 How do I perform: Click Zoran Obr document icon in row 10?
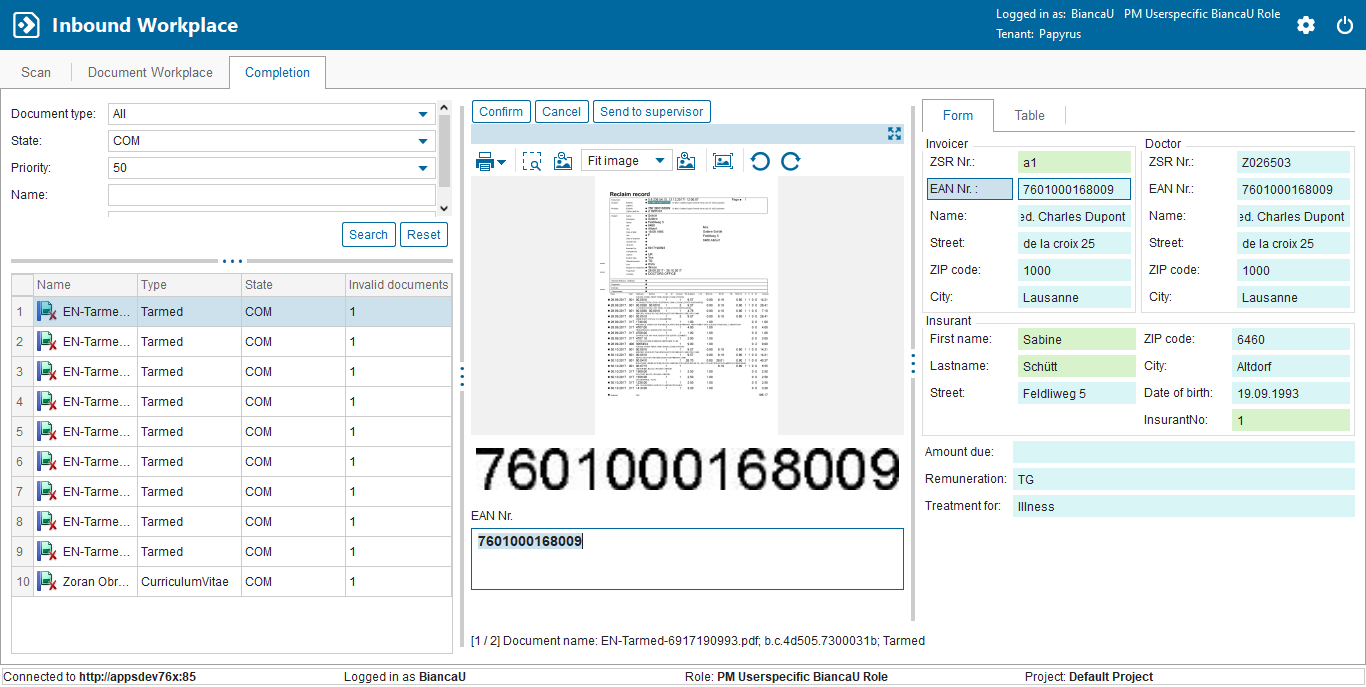click(x=47, y=582)
